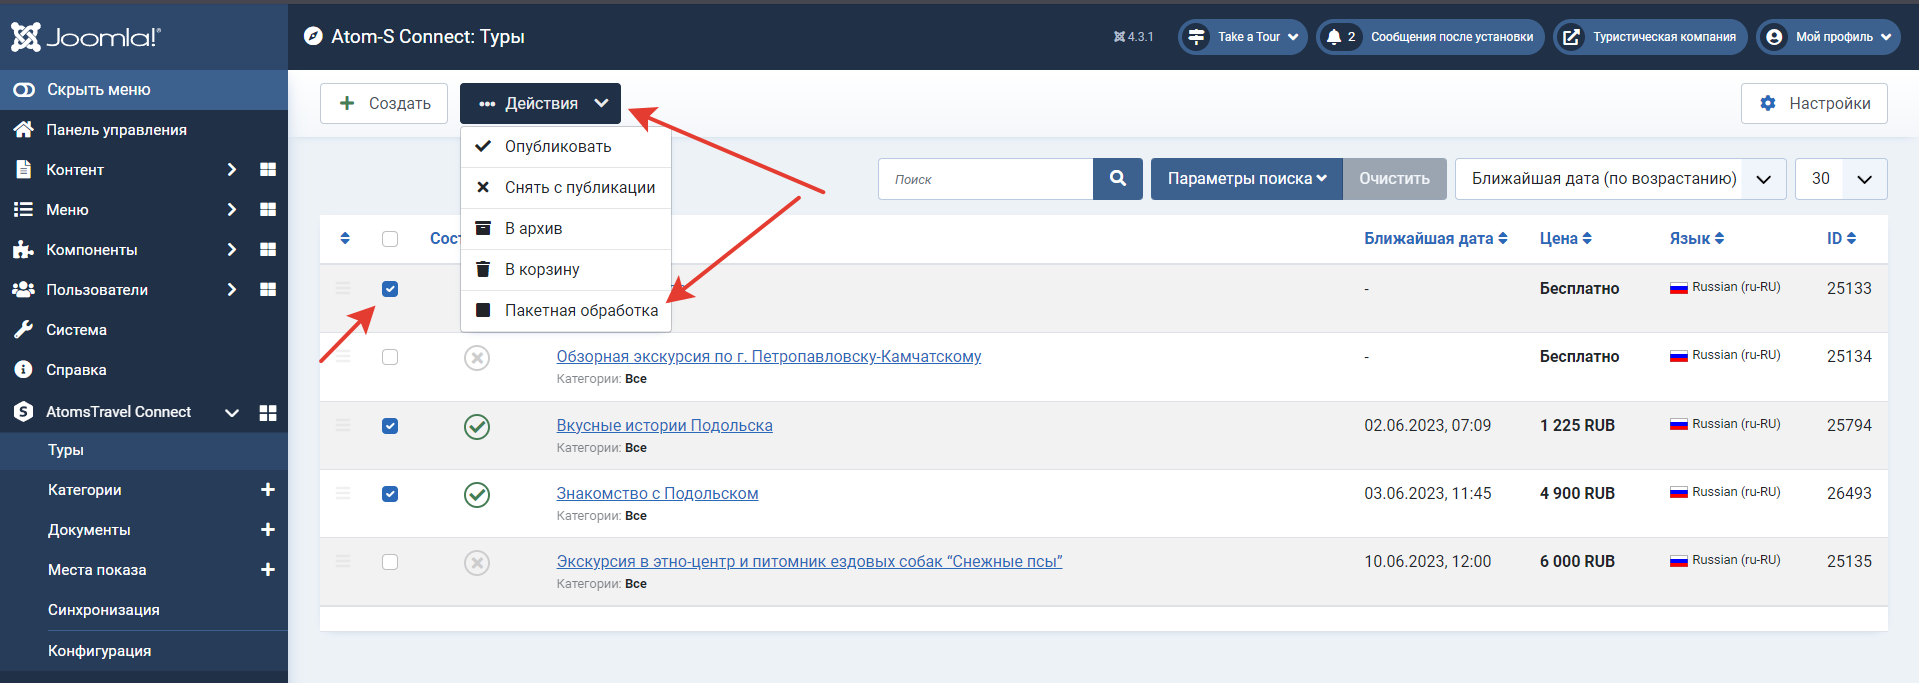Click the ordering sort arrows column header
The image size is (1919, 683).
pyautogui.click(x=345, y=238)
